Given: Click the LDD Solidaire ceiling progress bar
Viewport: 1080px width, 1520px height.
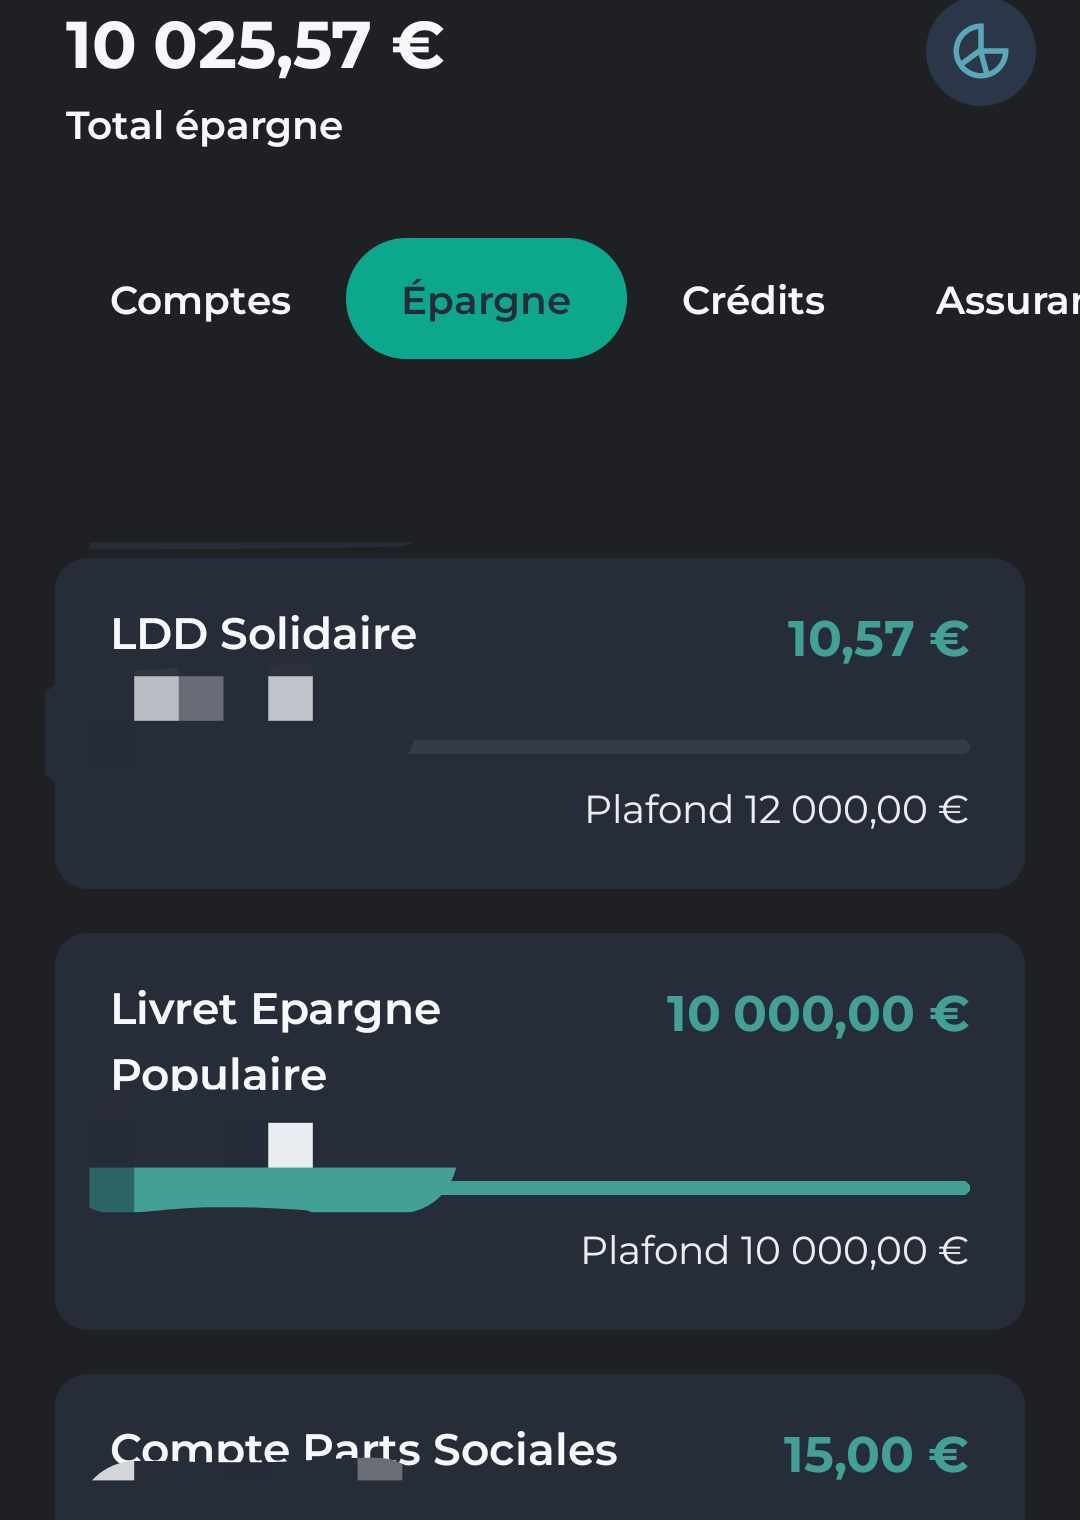Looking at the screenshot, I should point(690,747).
